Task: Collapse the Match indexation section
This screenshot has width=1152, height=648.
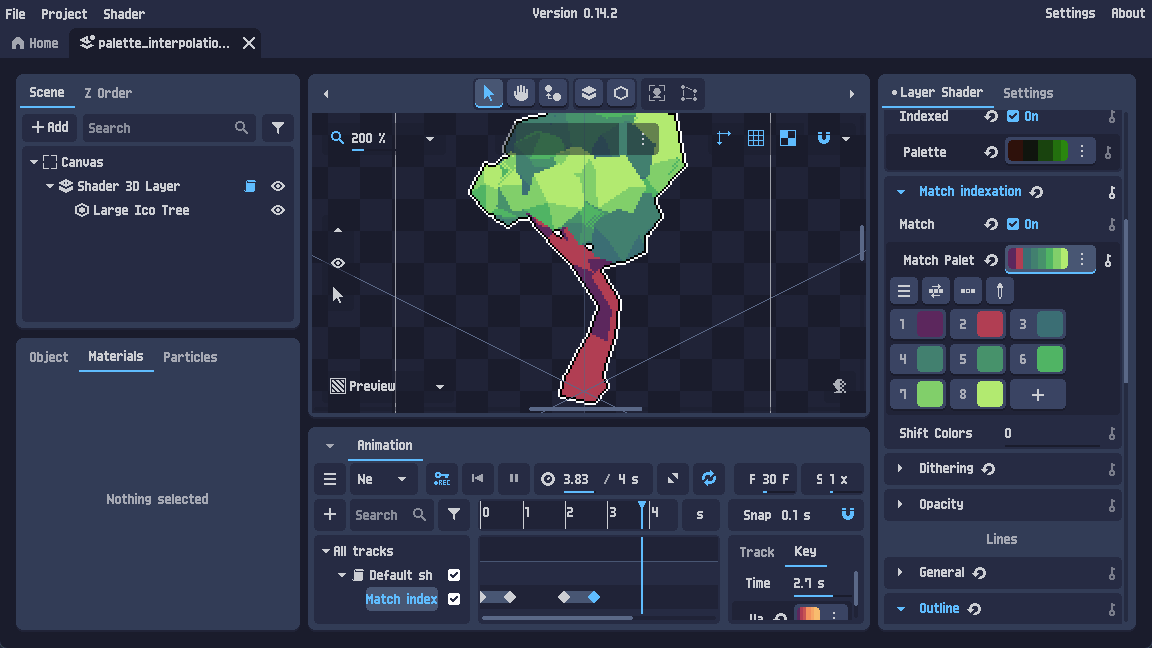Action: coord(901,191)
